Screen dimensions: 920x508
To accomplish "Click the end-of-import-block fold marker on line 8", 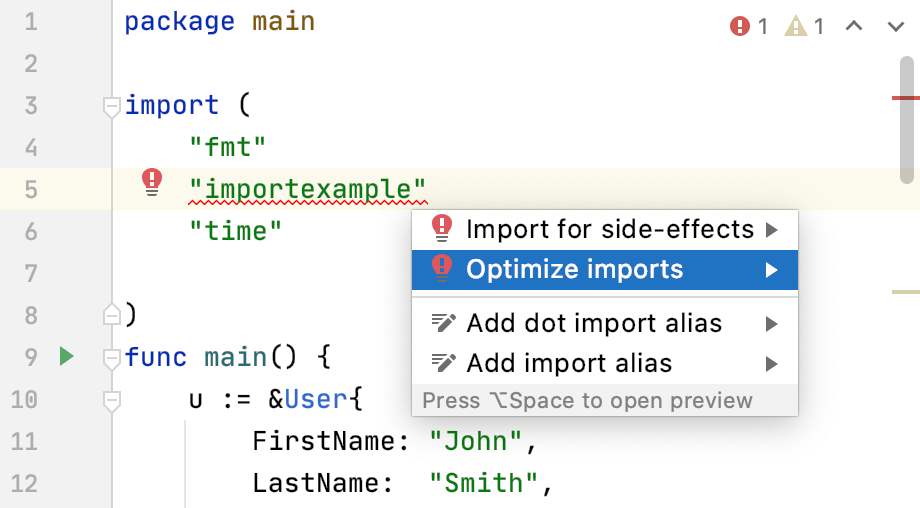I will [112, 315].
